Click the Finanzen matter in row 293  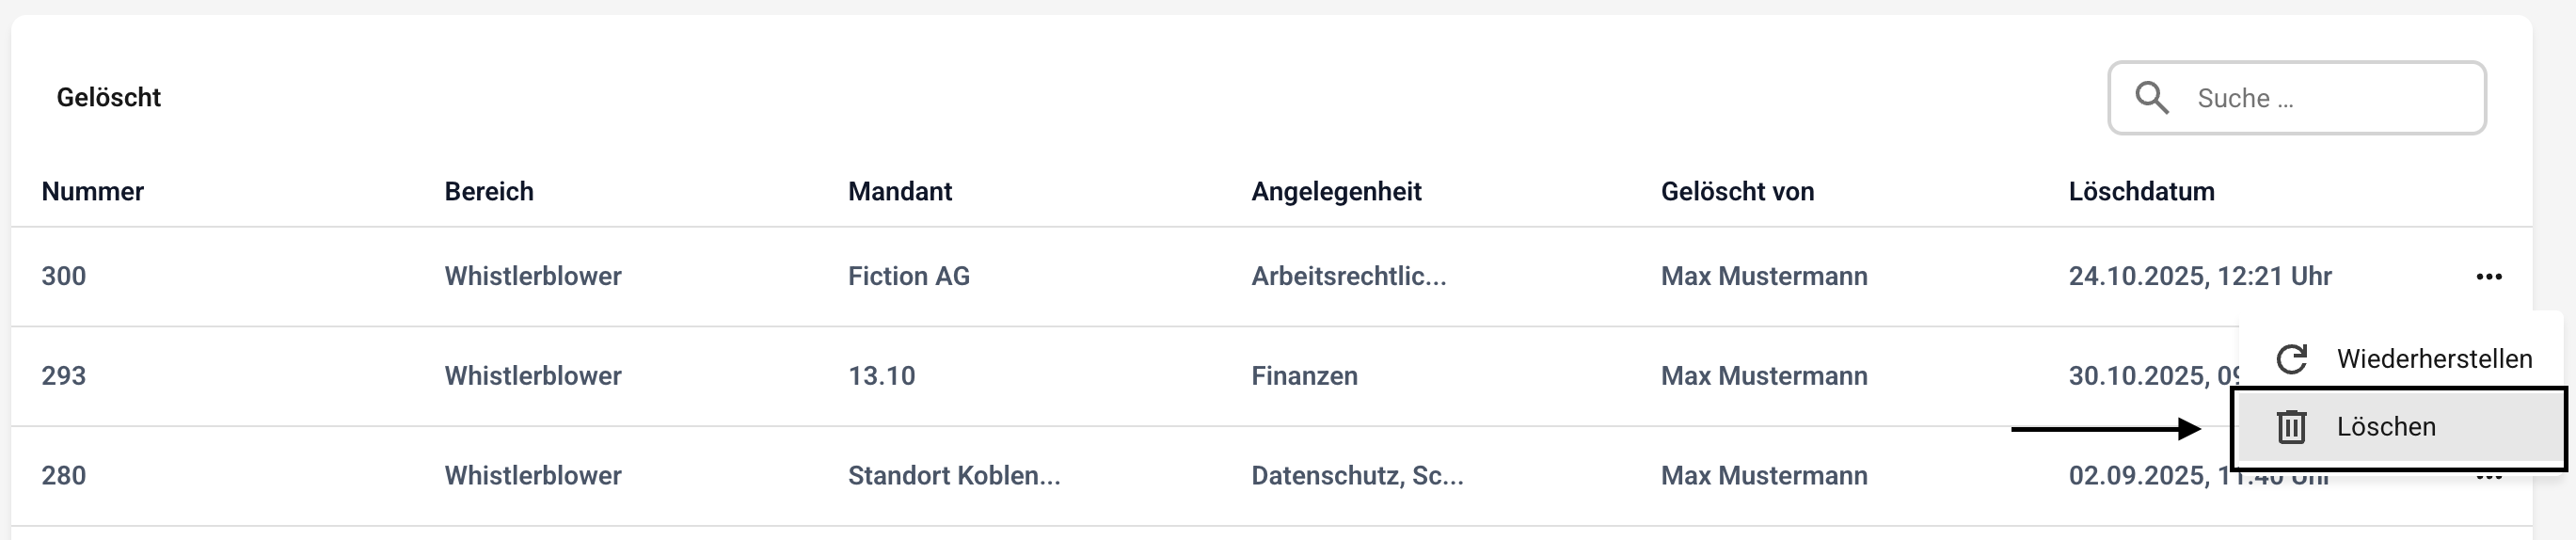tap(1304, 376)
